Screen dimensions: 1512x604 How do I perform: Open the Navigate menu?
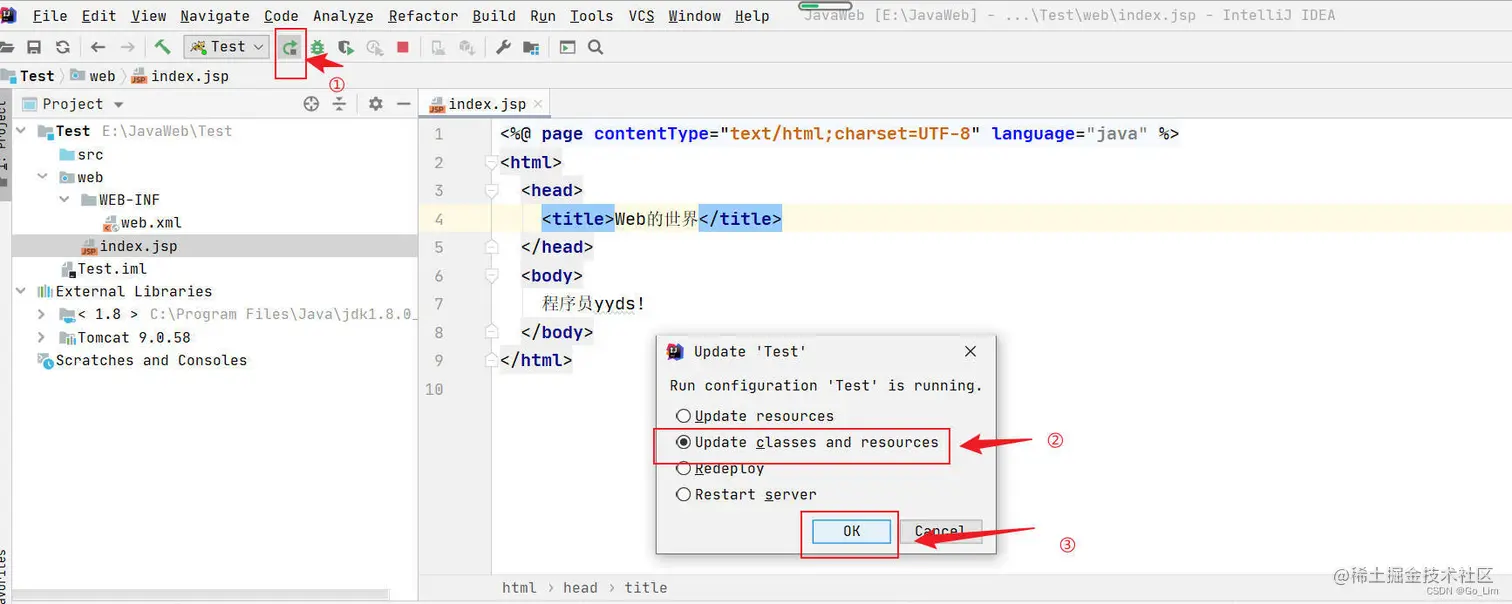point(216,16)
